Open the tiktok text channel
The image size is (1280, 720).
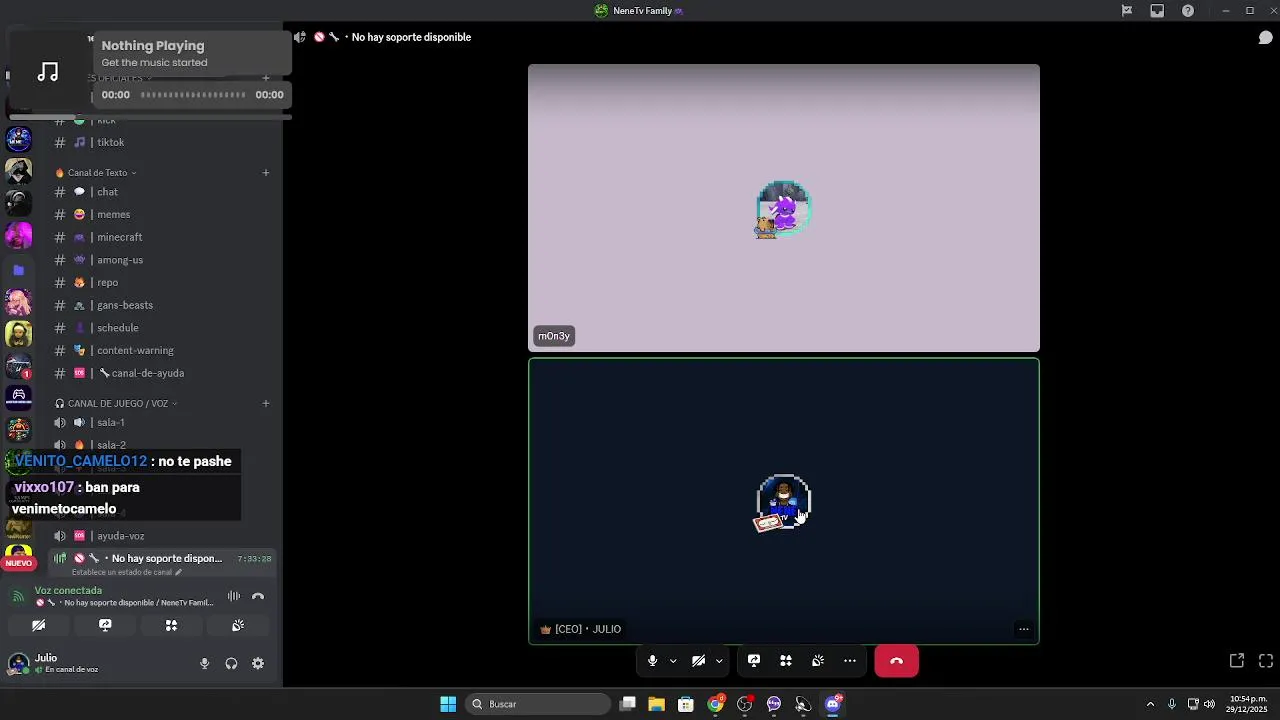(160, 143)
